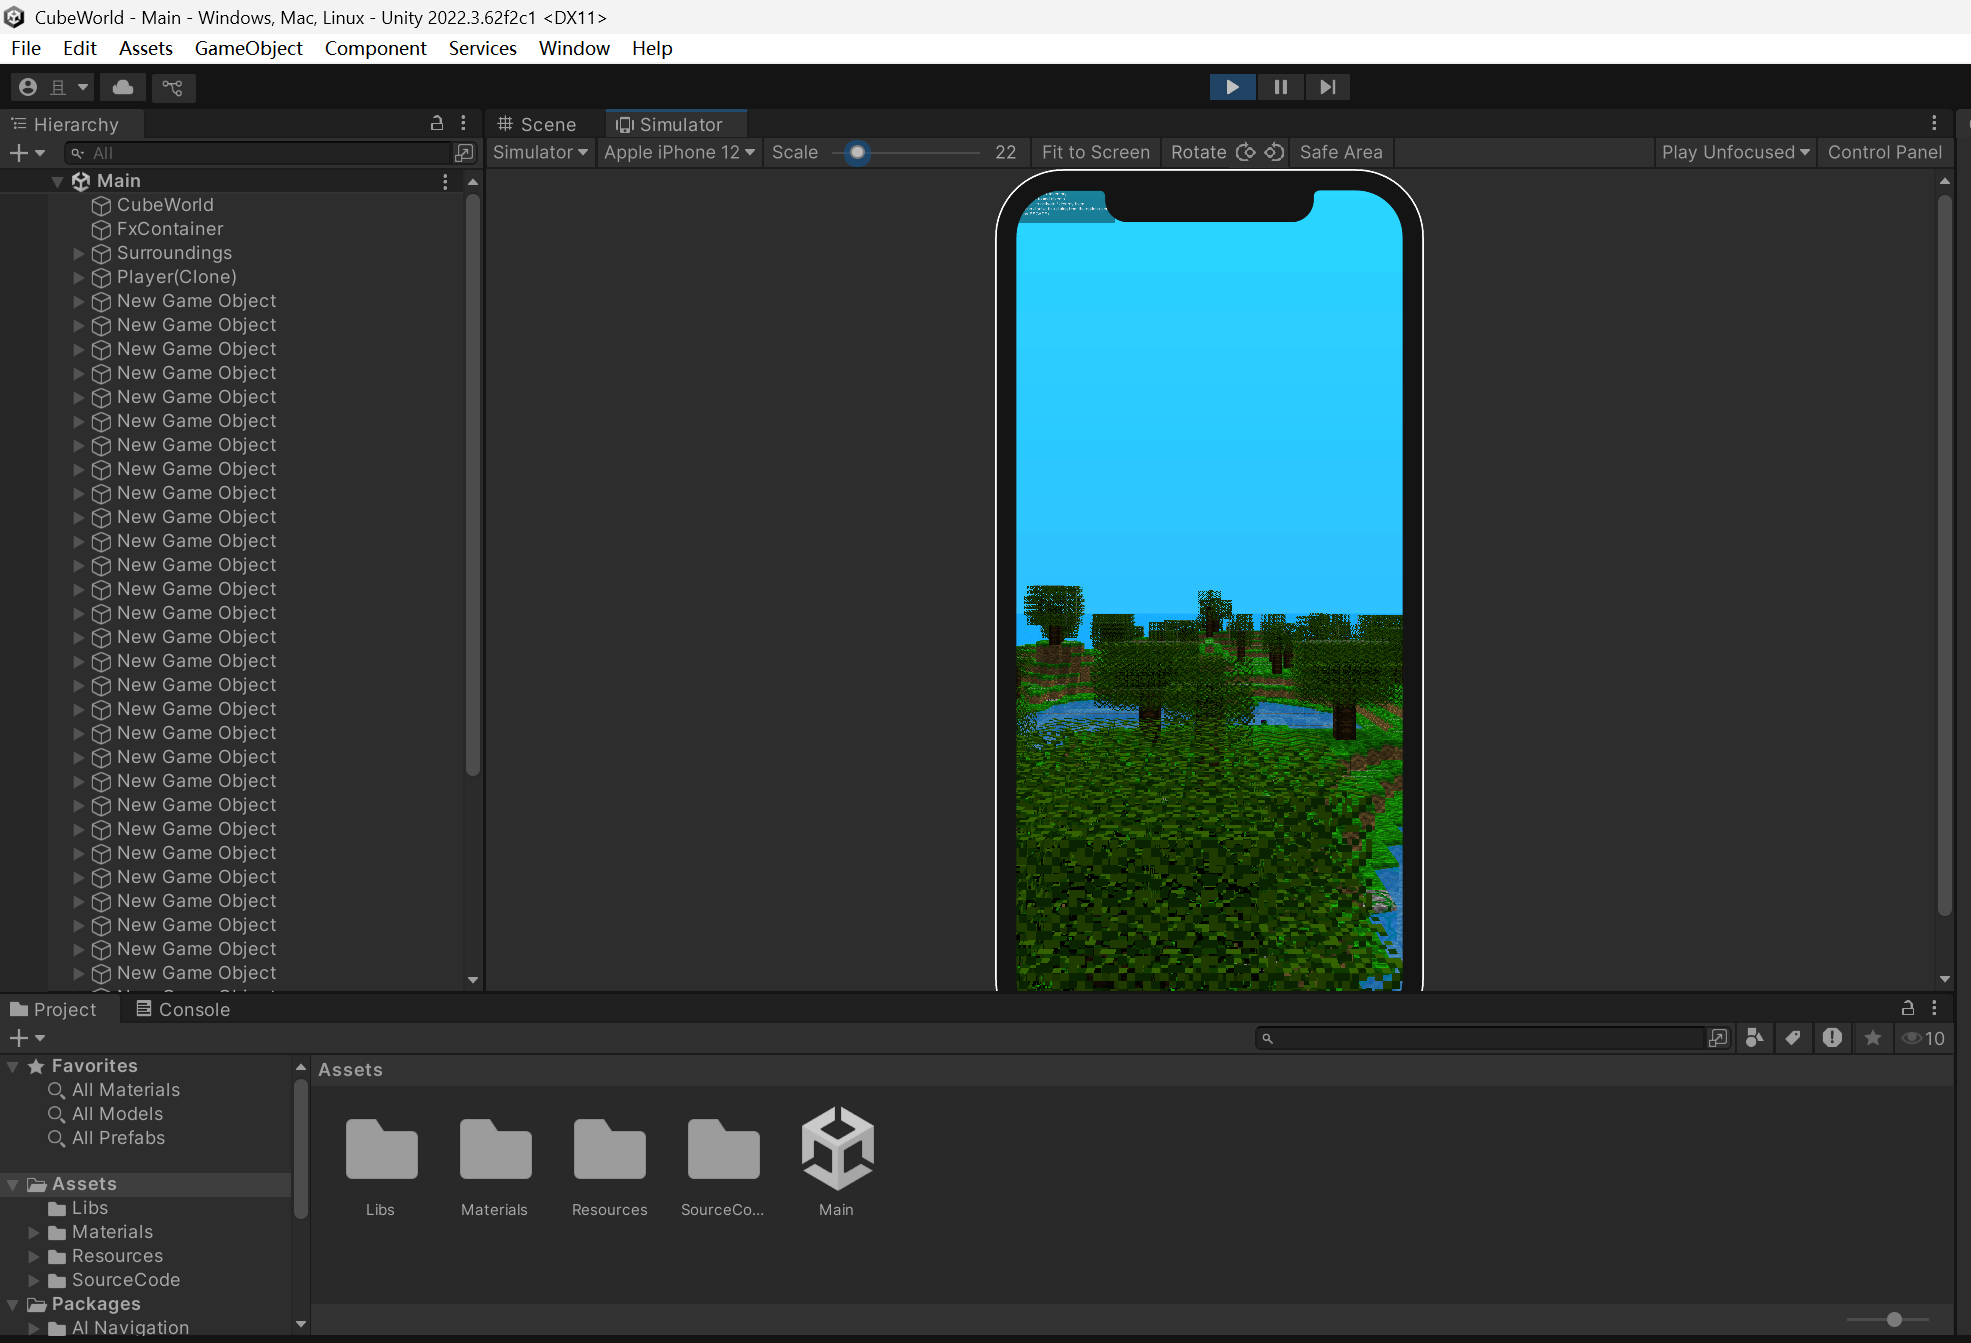Viewport: 1971px width, 1343px height.
Task: Open the Play Unfocused dropdown
Action: [1735, 152]
